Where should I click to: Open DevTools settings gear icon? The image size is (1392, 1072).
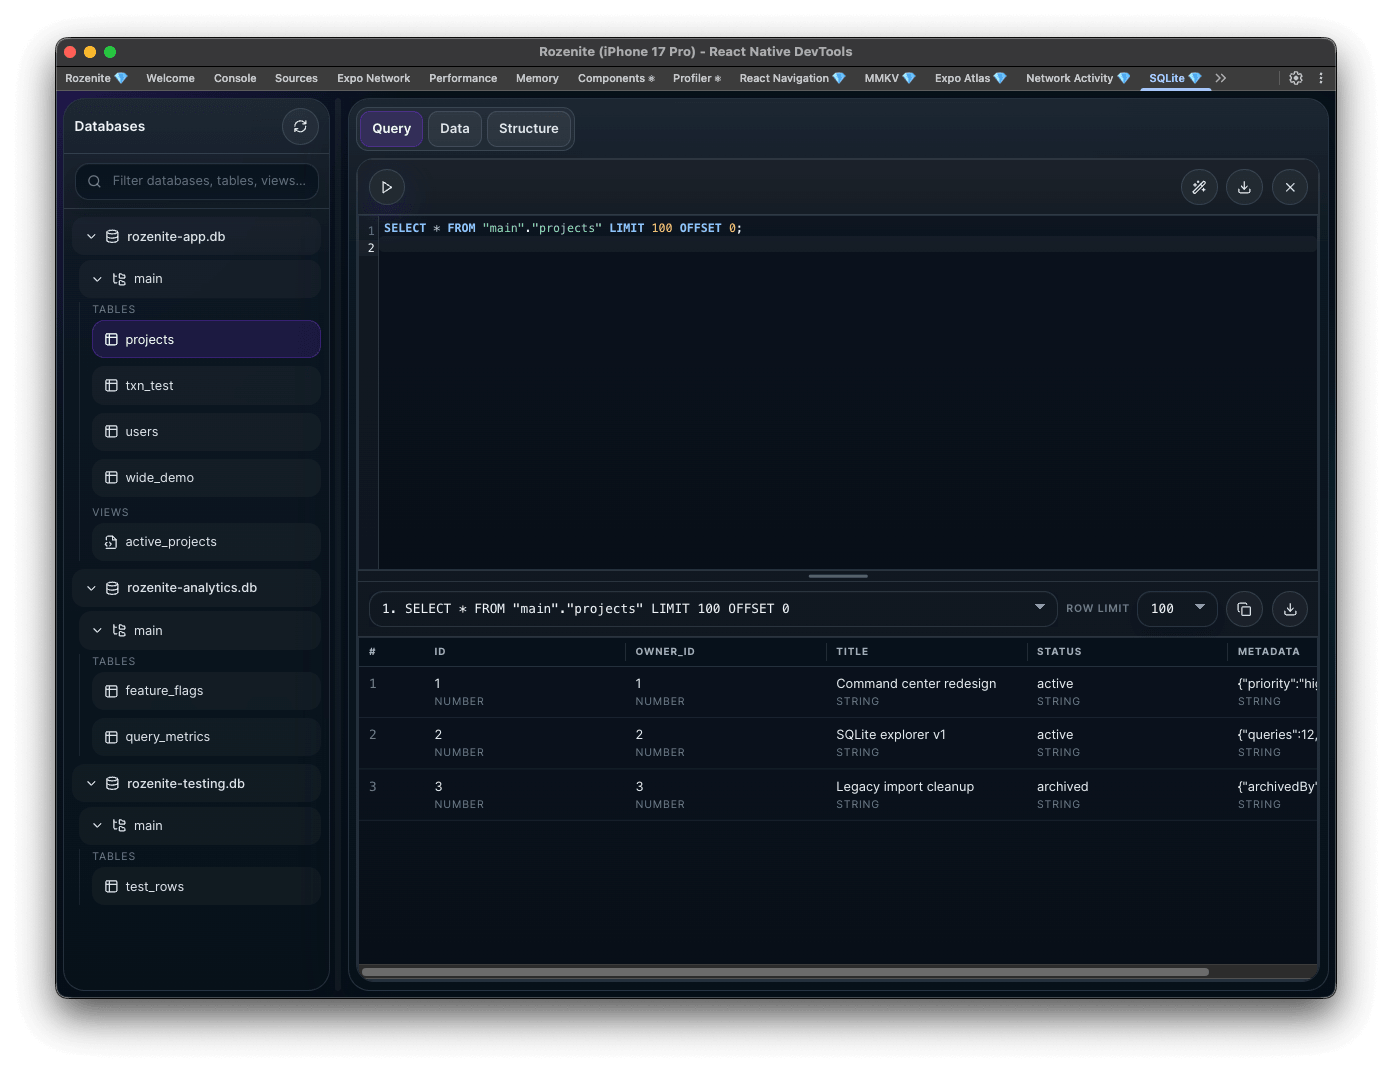[x=1296, y=78]
